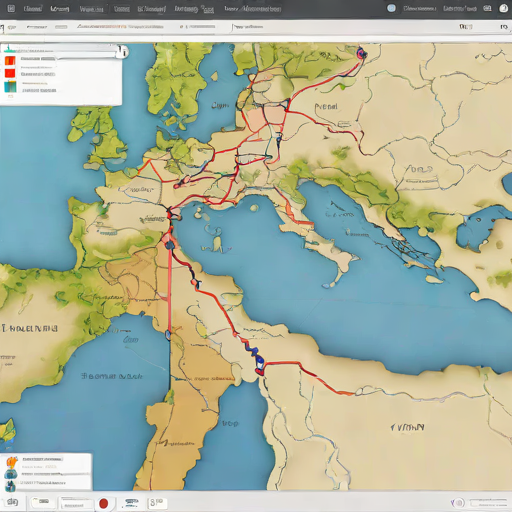Select the blue globe icon in bottom-left panel
Image resolution: width=512 pixels, height=512 pixels.
[x=11, y=474]
